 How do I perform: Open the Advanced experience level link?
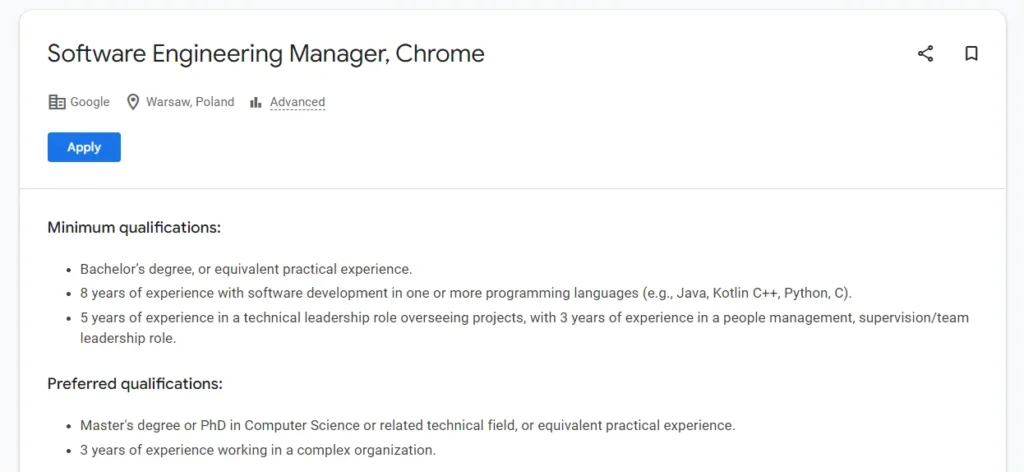[x=297, y=102]
